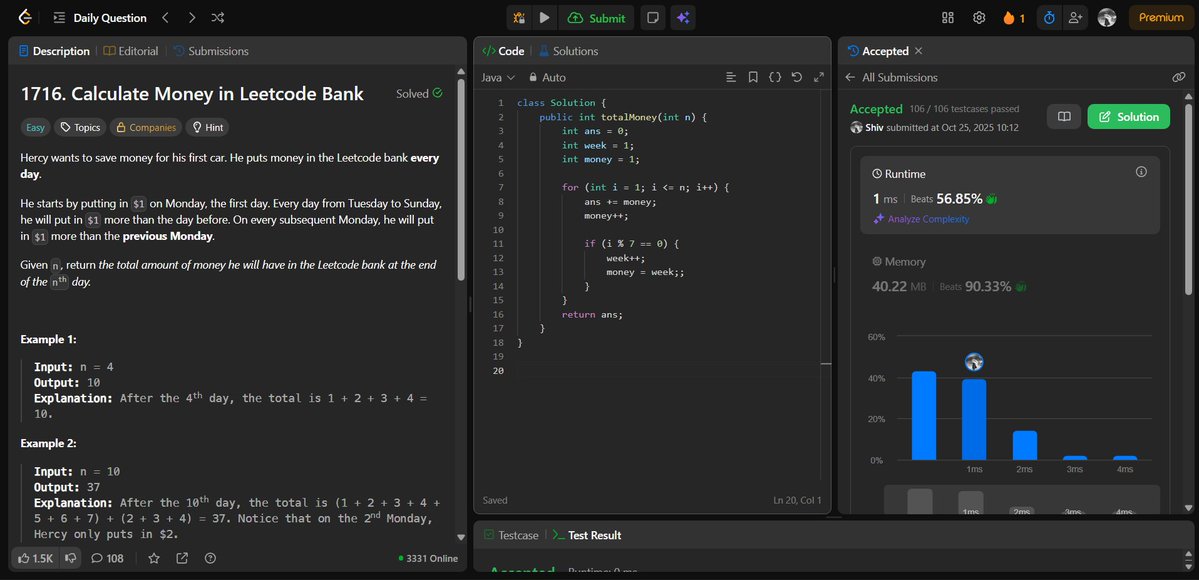Run code with the play button
Screen dimensions: 1199x580
click(544, 18)
